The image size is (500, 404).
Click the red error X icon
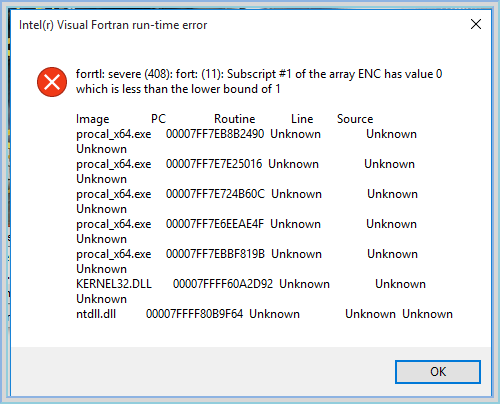pyautogui.click(x=52, y=82)
